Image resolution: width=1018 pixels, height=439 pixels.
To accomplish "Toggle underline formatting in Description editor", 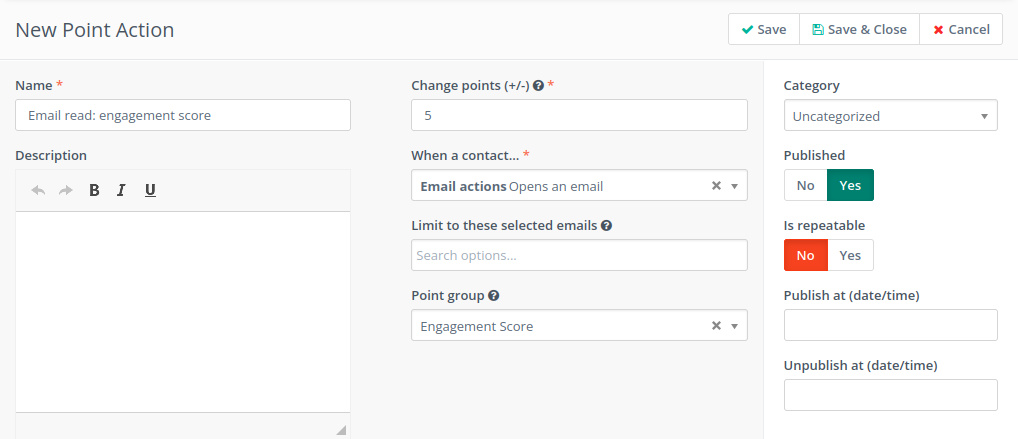I will (x=150, y=190).
